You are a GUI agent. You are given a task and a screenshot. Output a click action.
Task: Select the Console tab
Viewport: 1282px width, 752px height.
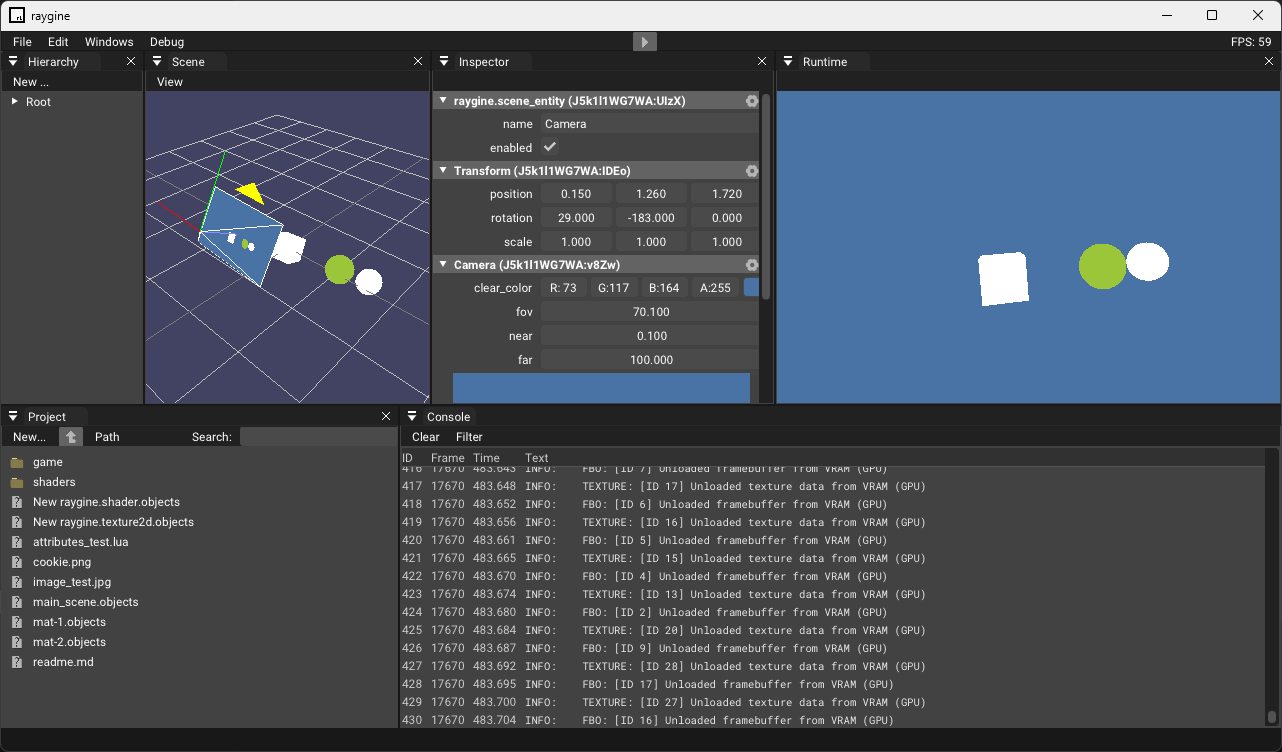448,417
